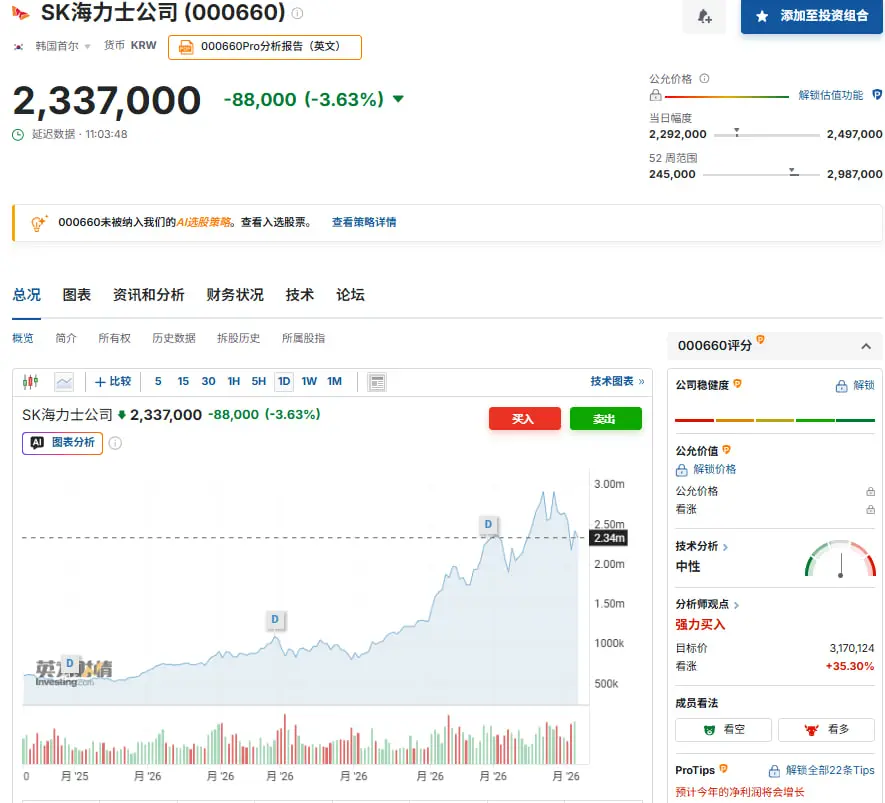Click the 解锁全部22条Tips link
This screenshot has width=885, height=803.
[821, 770]
